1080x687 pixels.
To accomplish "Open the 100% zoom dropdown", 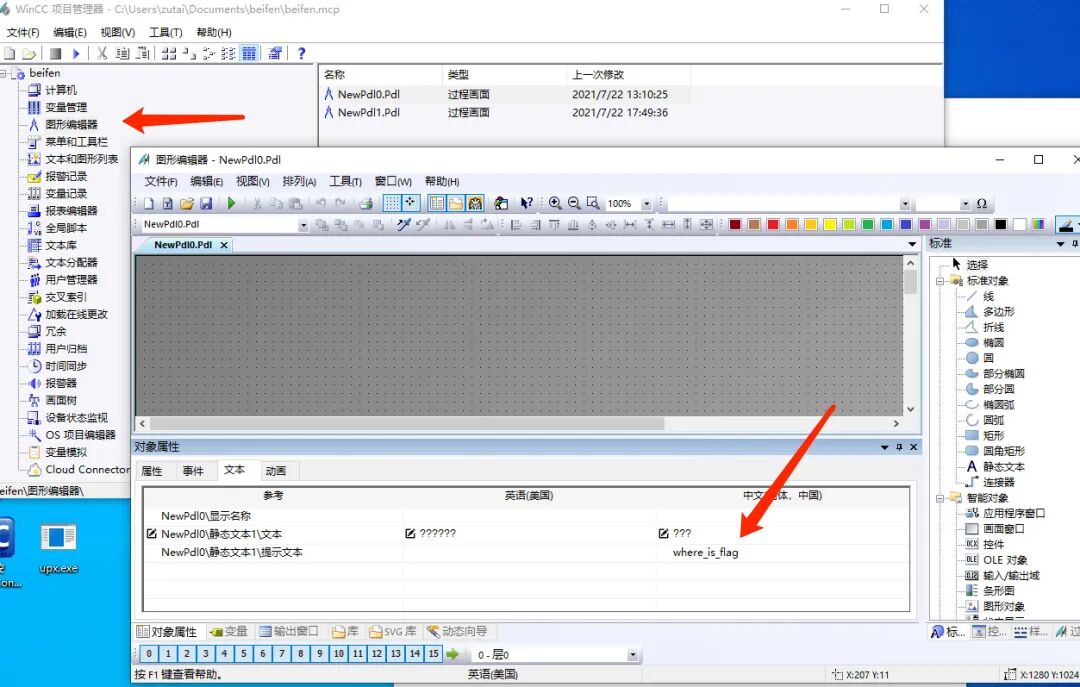I will 646,204.
